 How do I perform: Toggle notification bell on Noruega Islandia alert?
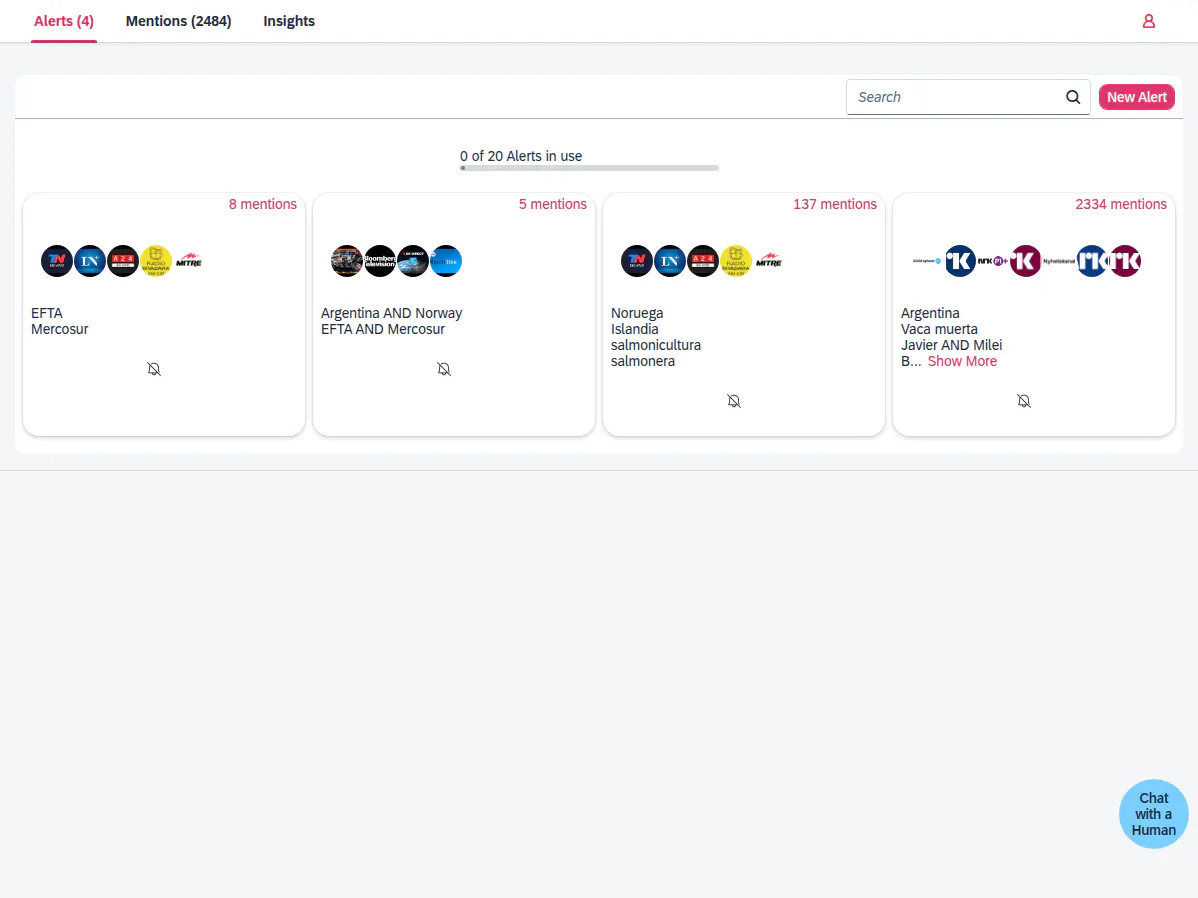click(x=734, y=401)
